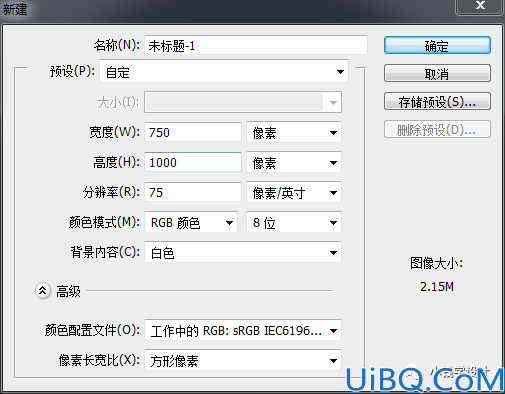Click the 图像大小: label text
This screenshot has width=505, height=394.
point(436,263)
